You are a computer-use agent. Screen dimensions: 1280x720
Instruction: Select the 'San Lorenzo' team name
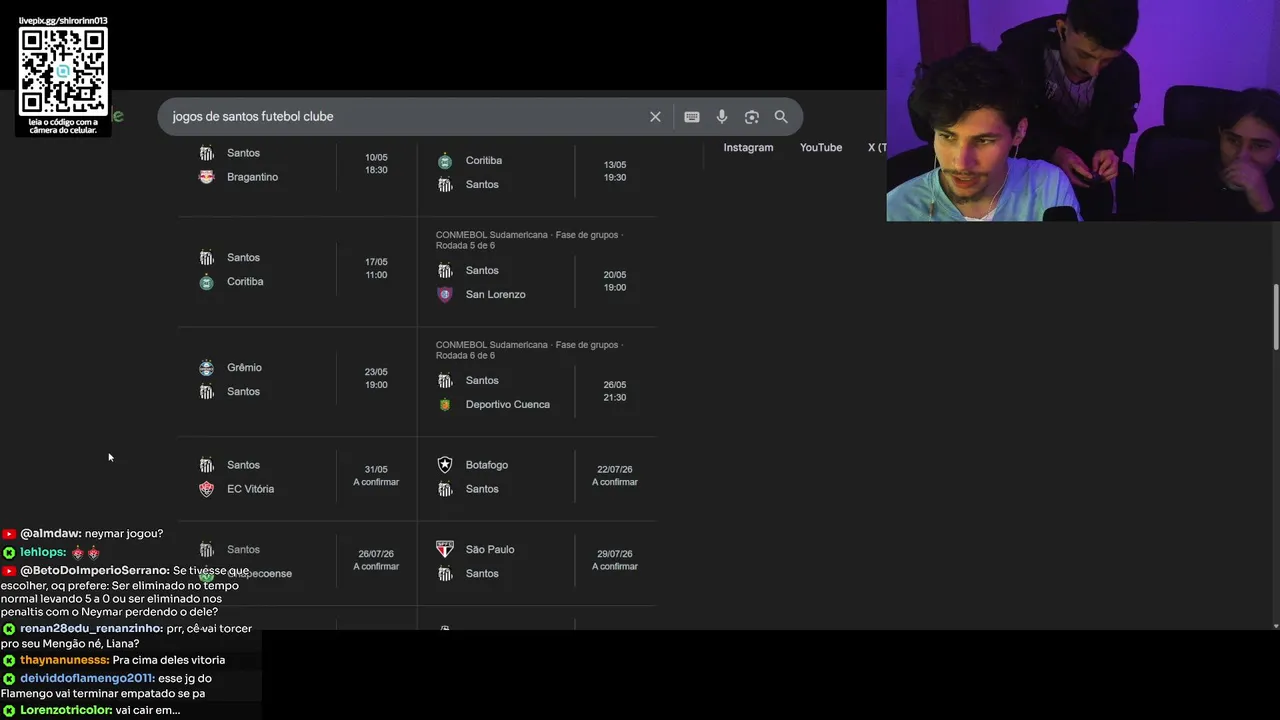[x=495, y=295]
